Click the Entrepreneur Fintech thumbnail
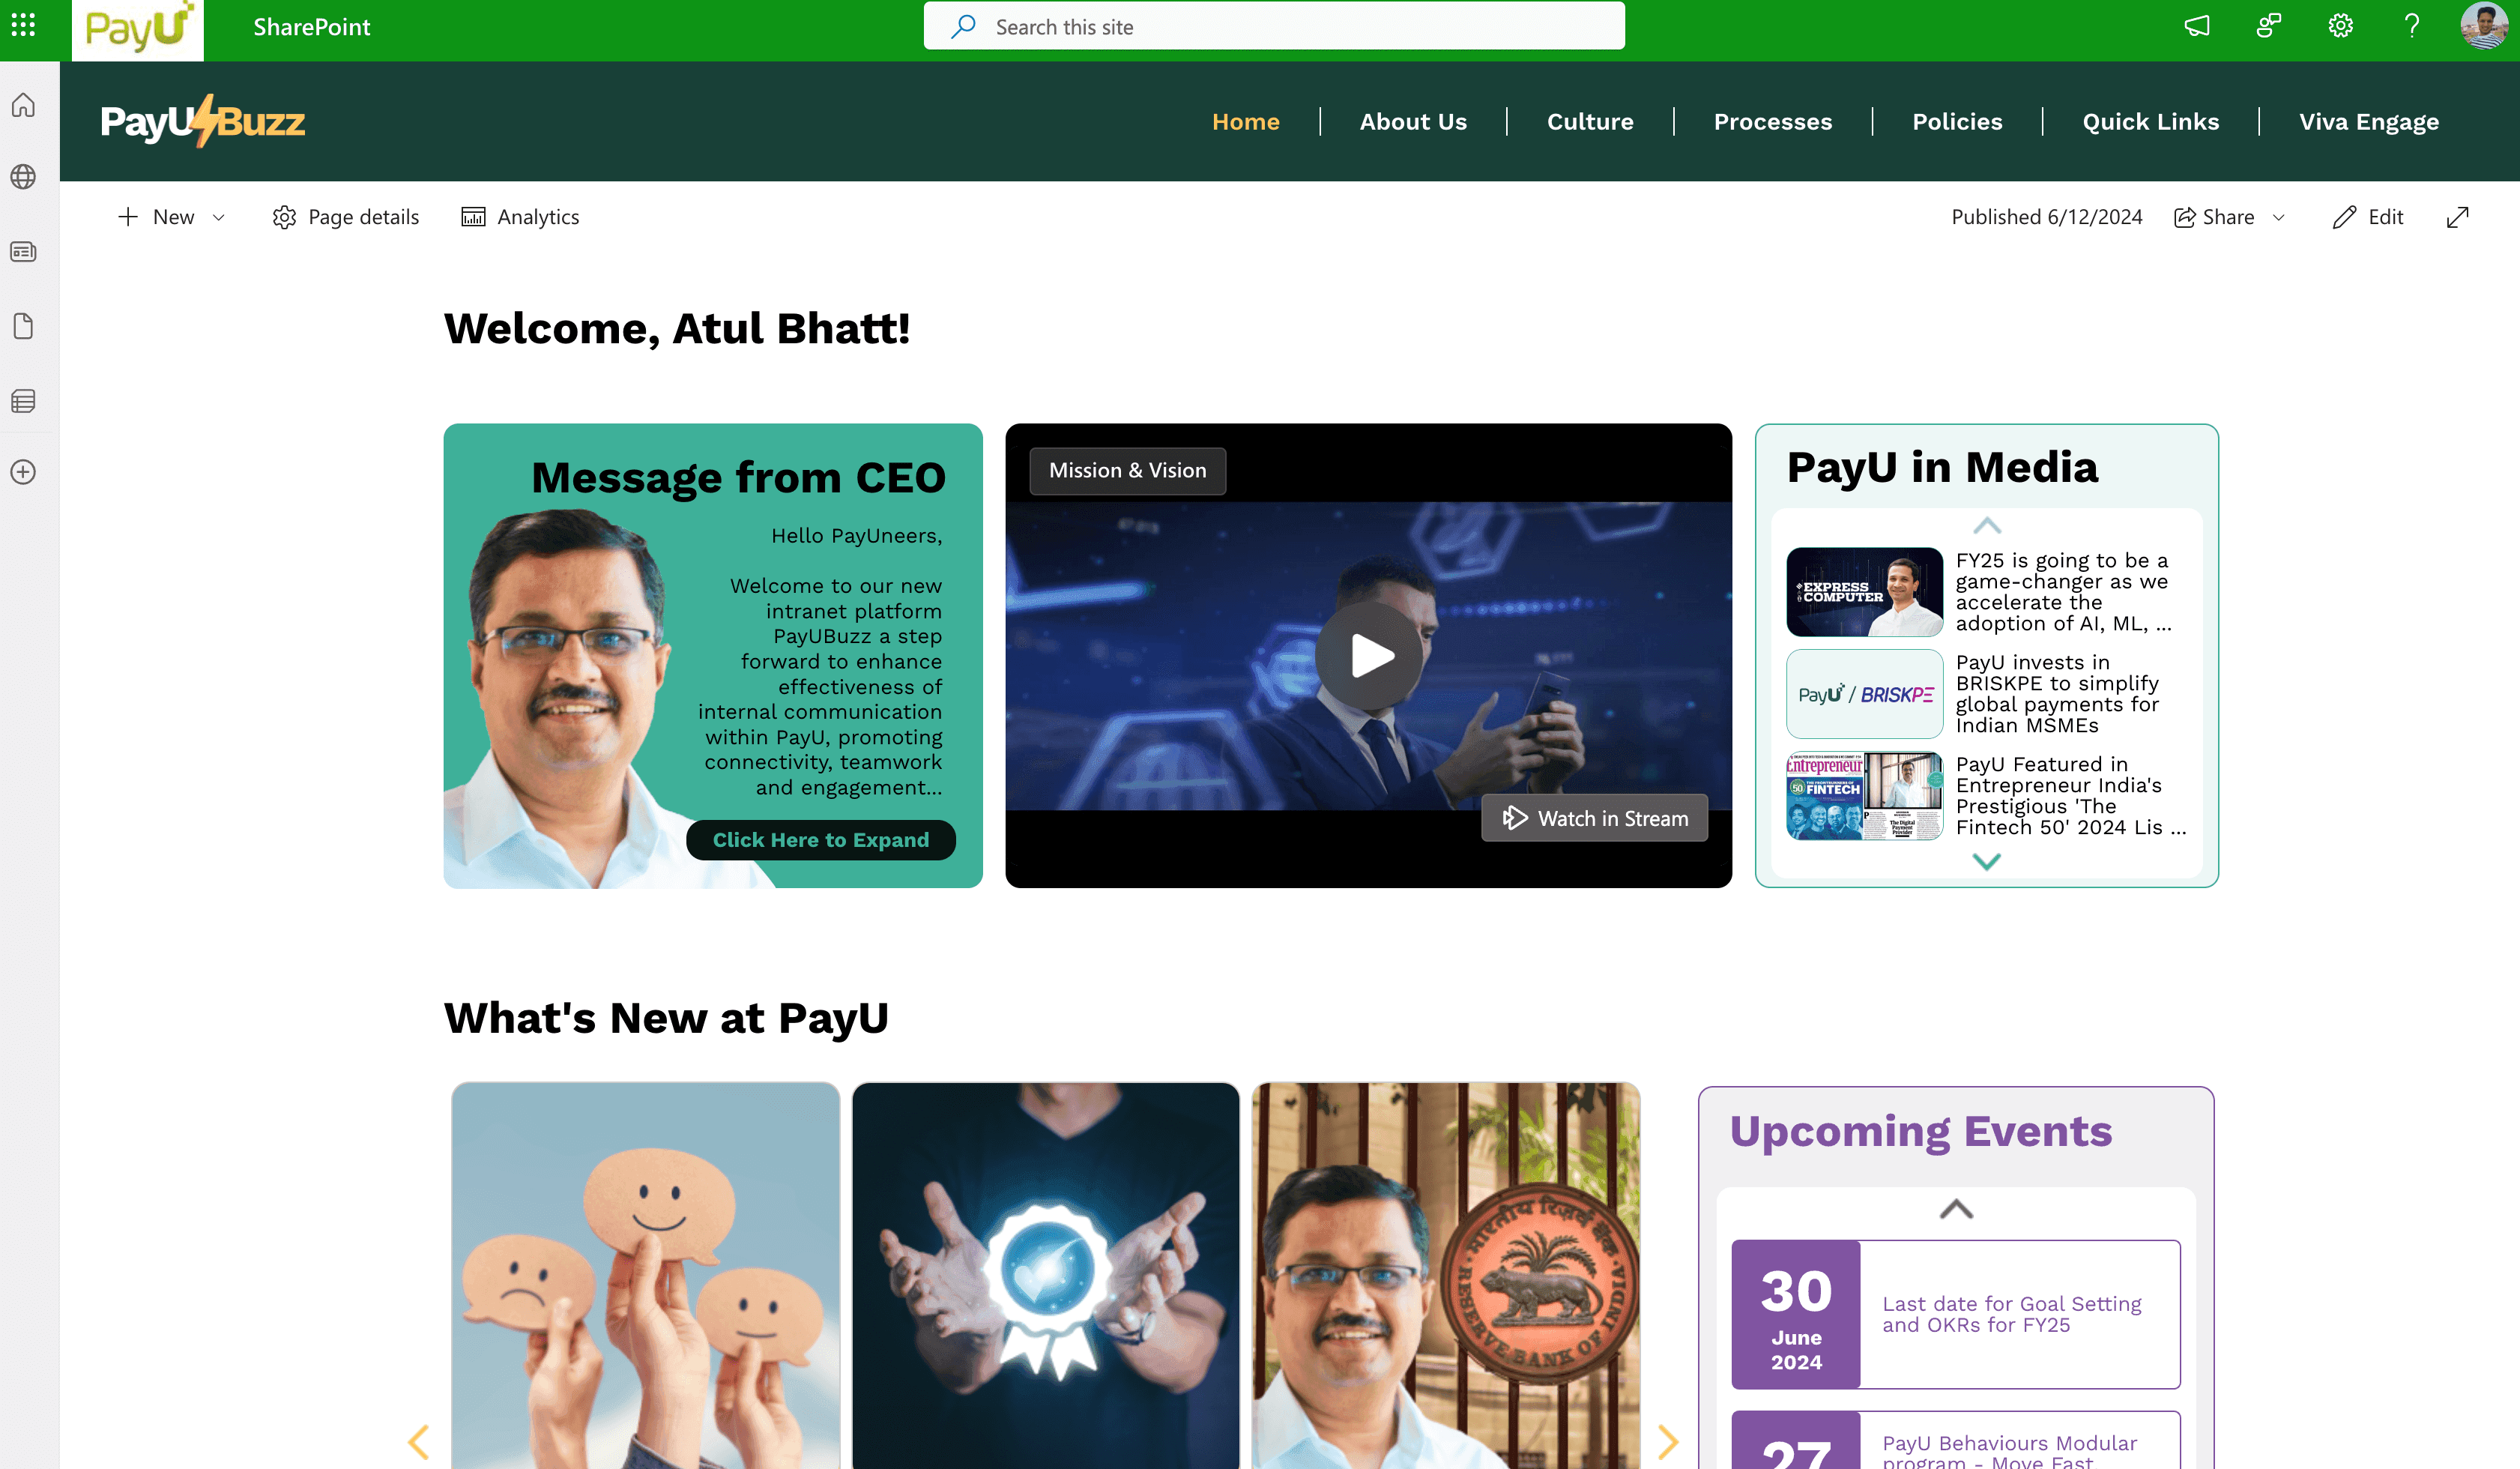The height and width of the screenshot is (1469, 2520). (x=1864, y=796)
